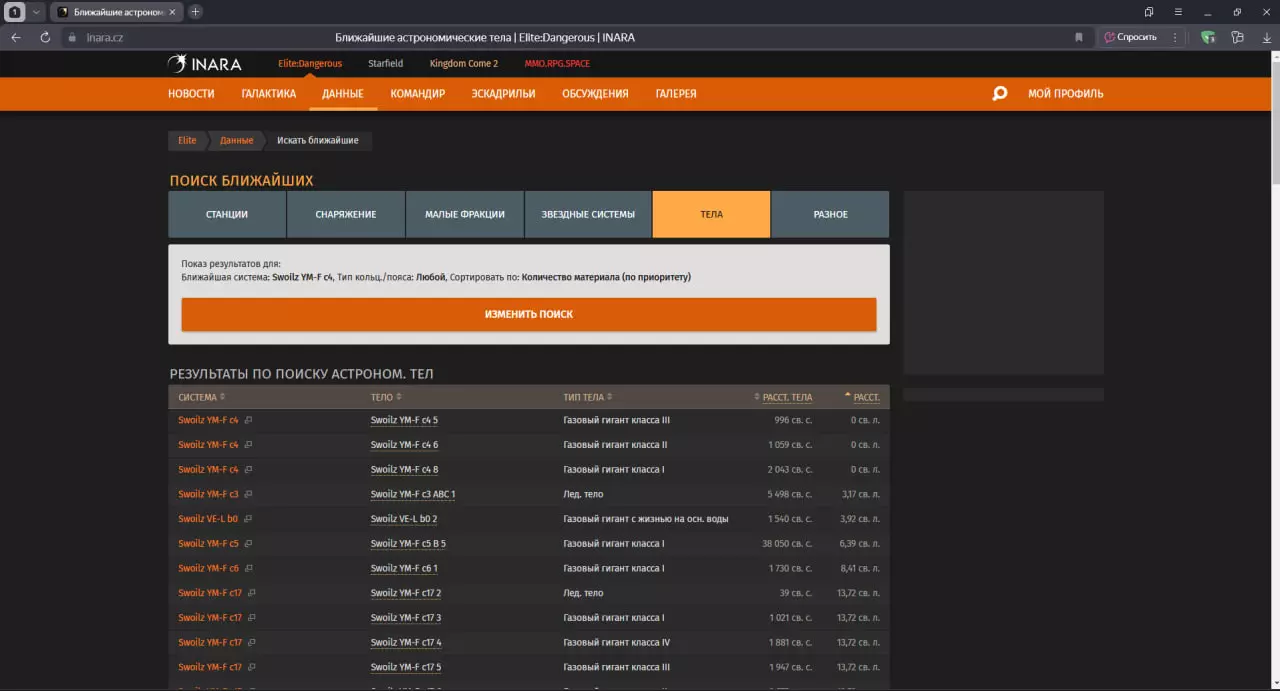This screenshot has width=1280, height=691.
Task: Click the INARA logo
Action: [x=205, y=64]
